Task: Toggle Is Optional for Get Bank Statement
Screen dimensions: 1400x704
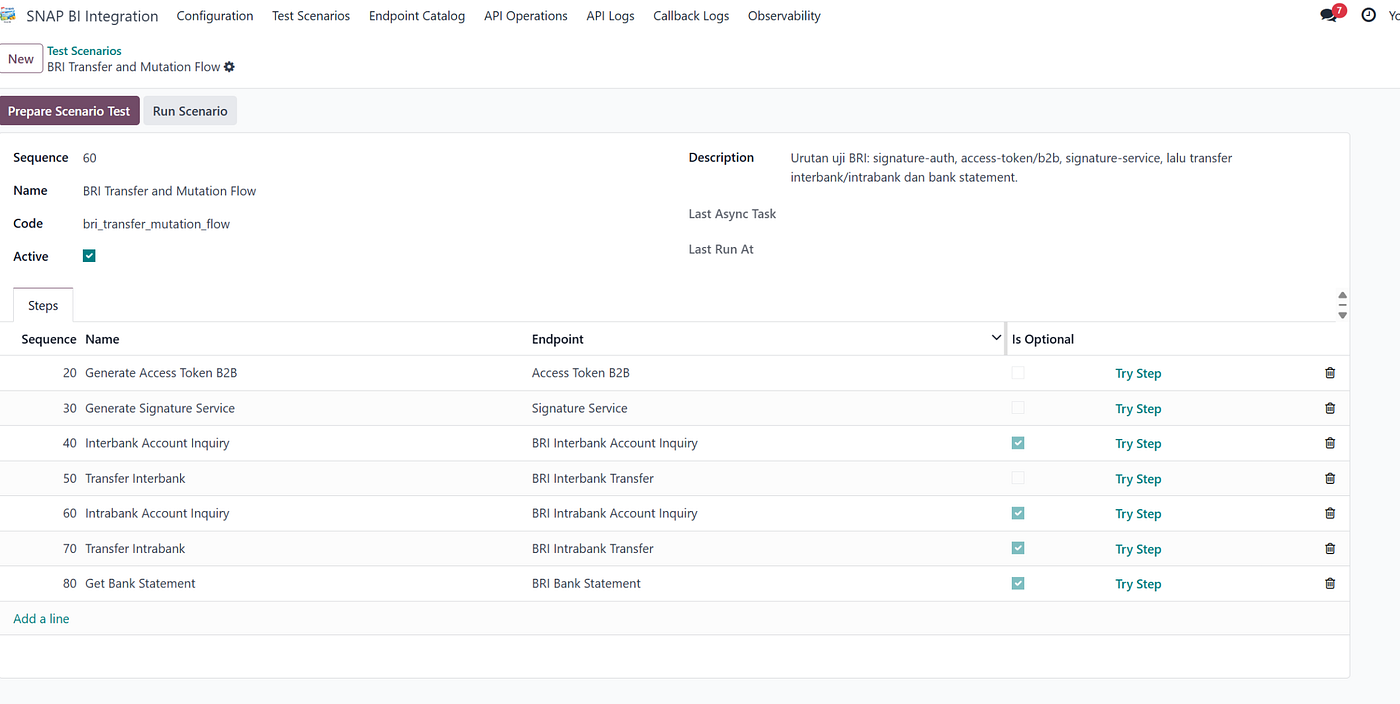Action: (x=1018, y=583)
